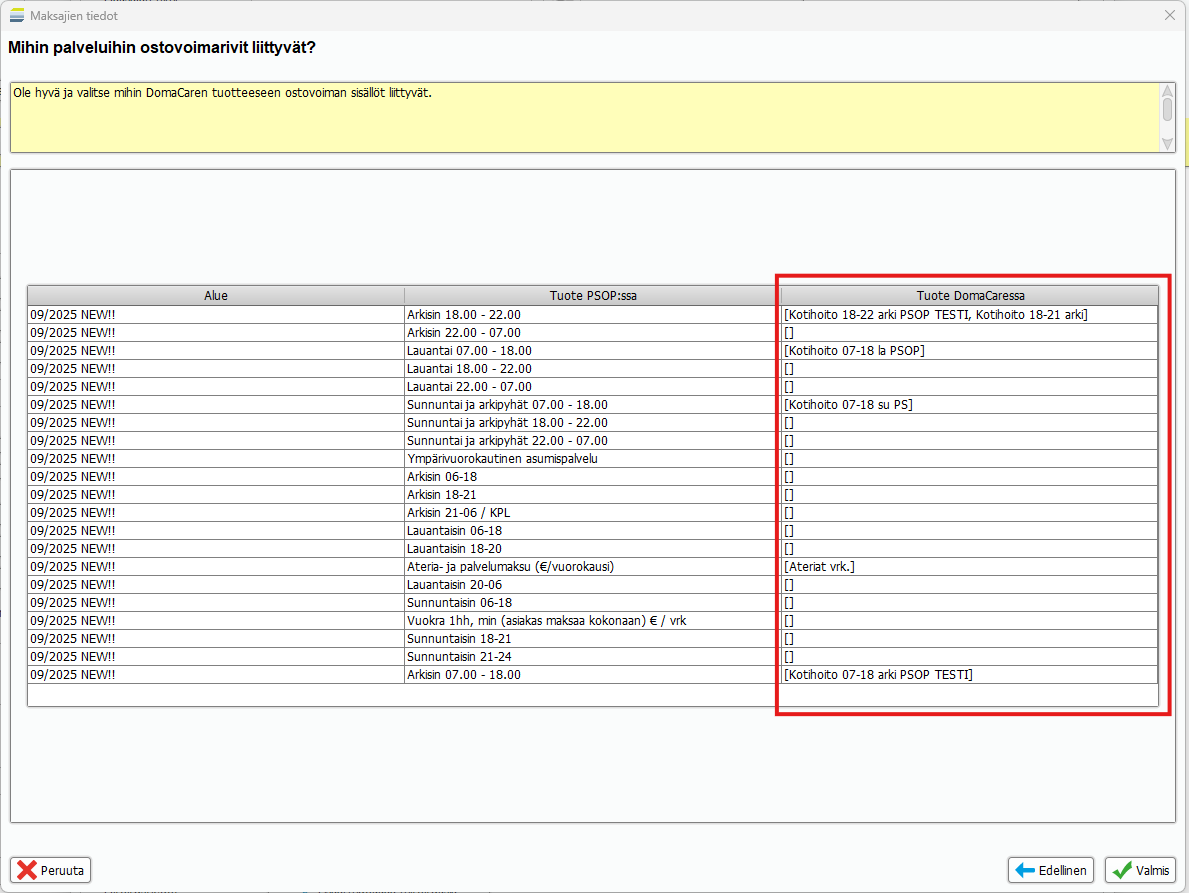Image resolution: width=1189 pixels, height=893 pixels.
Task: Click product 'Lauantaisin 20-06'
Action: pyautogui.click(x=593, y=584)
